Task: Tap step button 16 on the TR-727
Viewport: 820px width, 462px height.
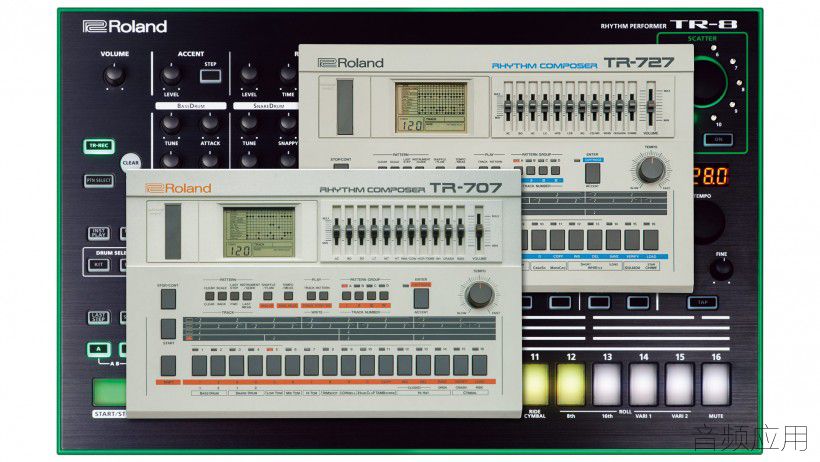Action: point(651,240)
